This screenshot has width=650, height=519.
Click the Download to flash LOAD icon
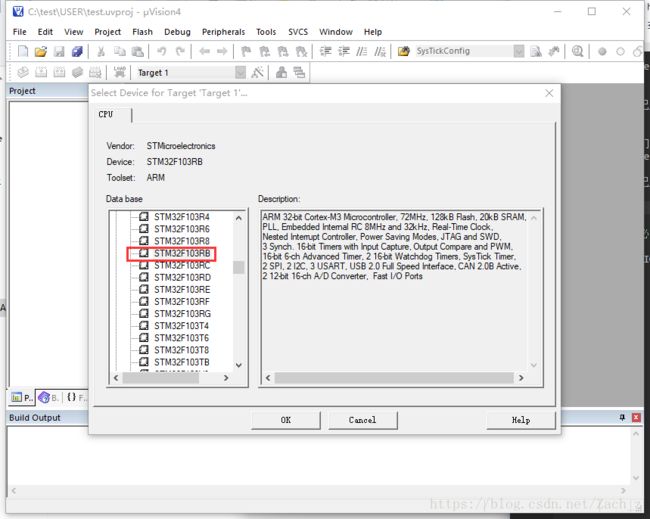(120, 73)
